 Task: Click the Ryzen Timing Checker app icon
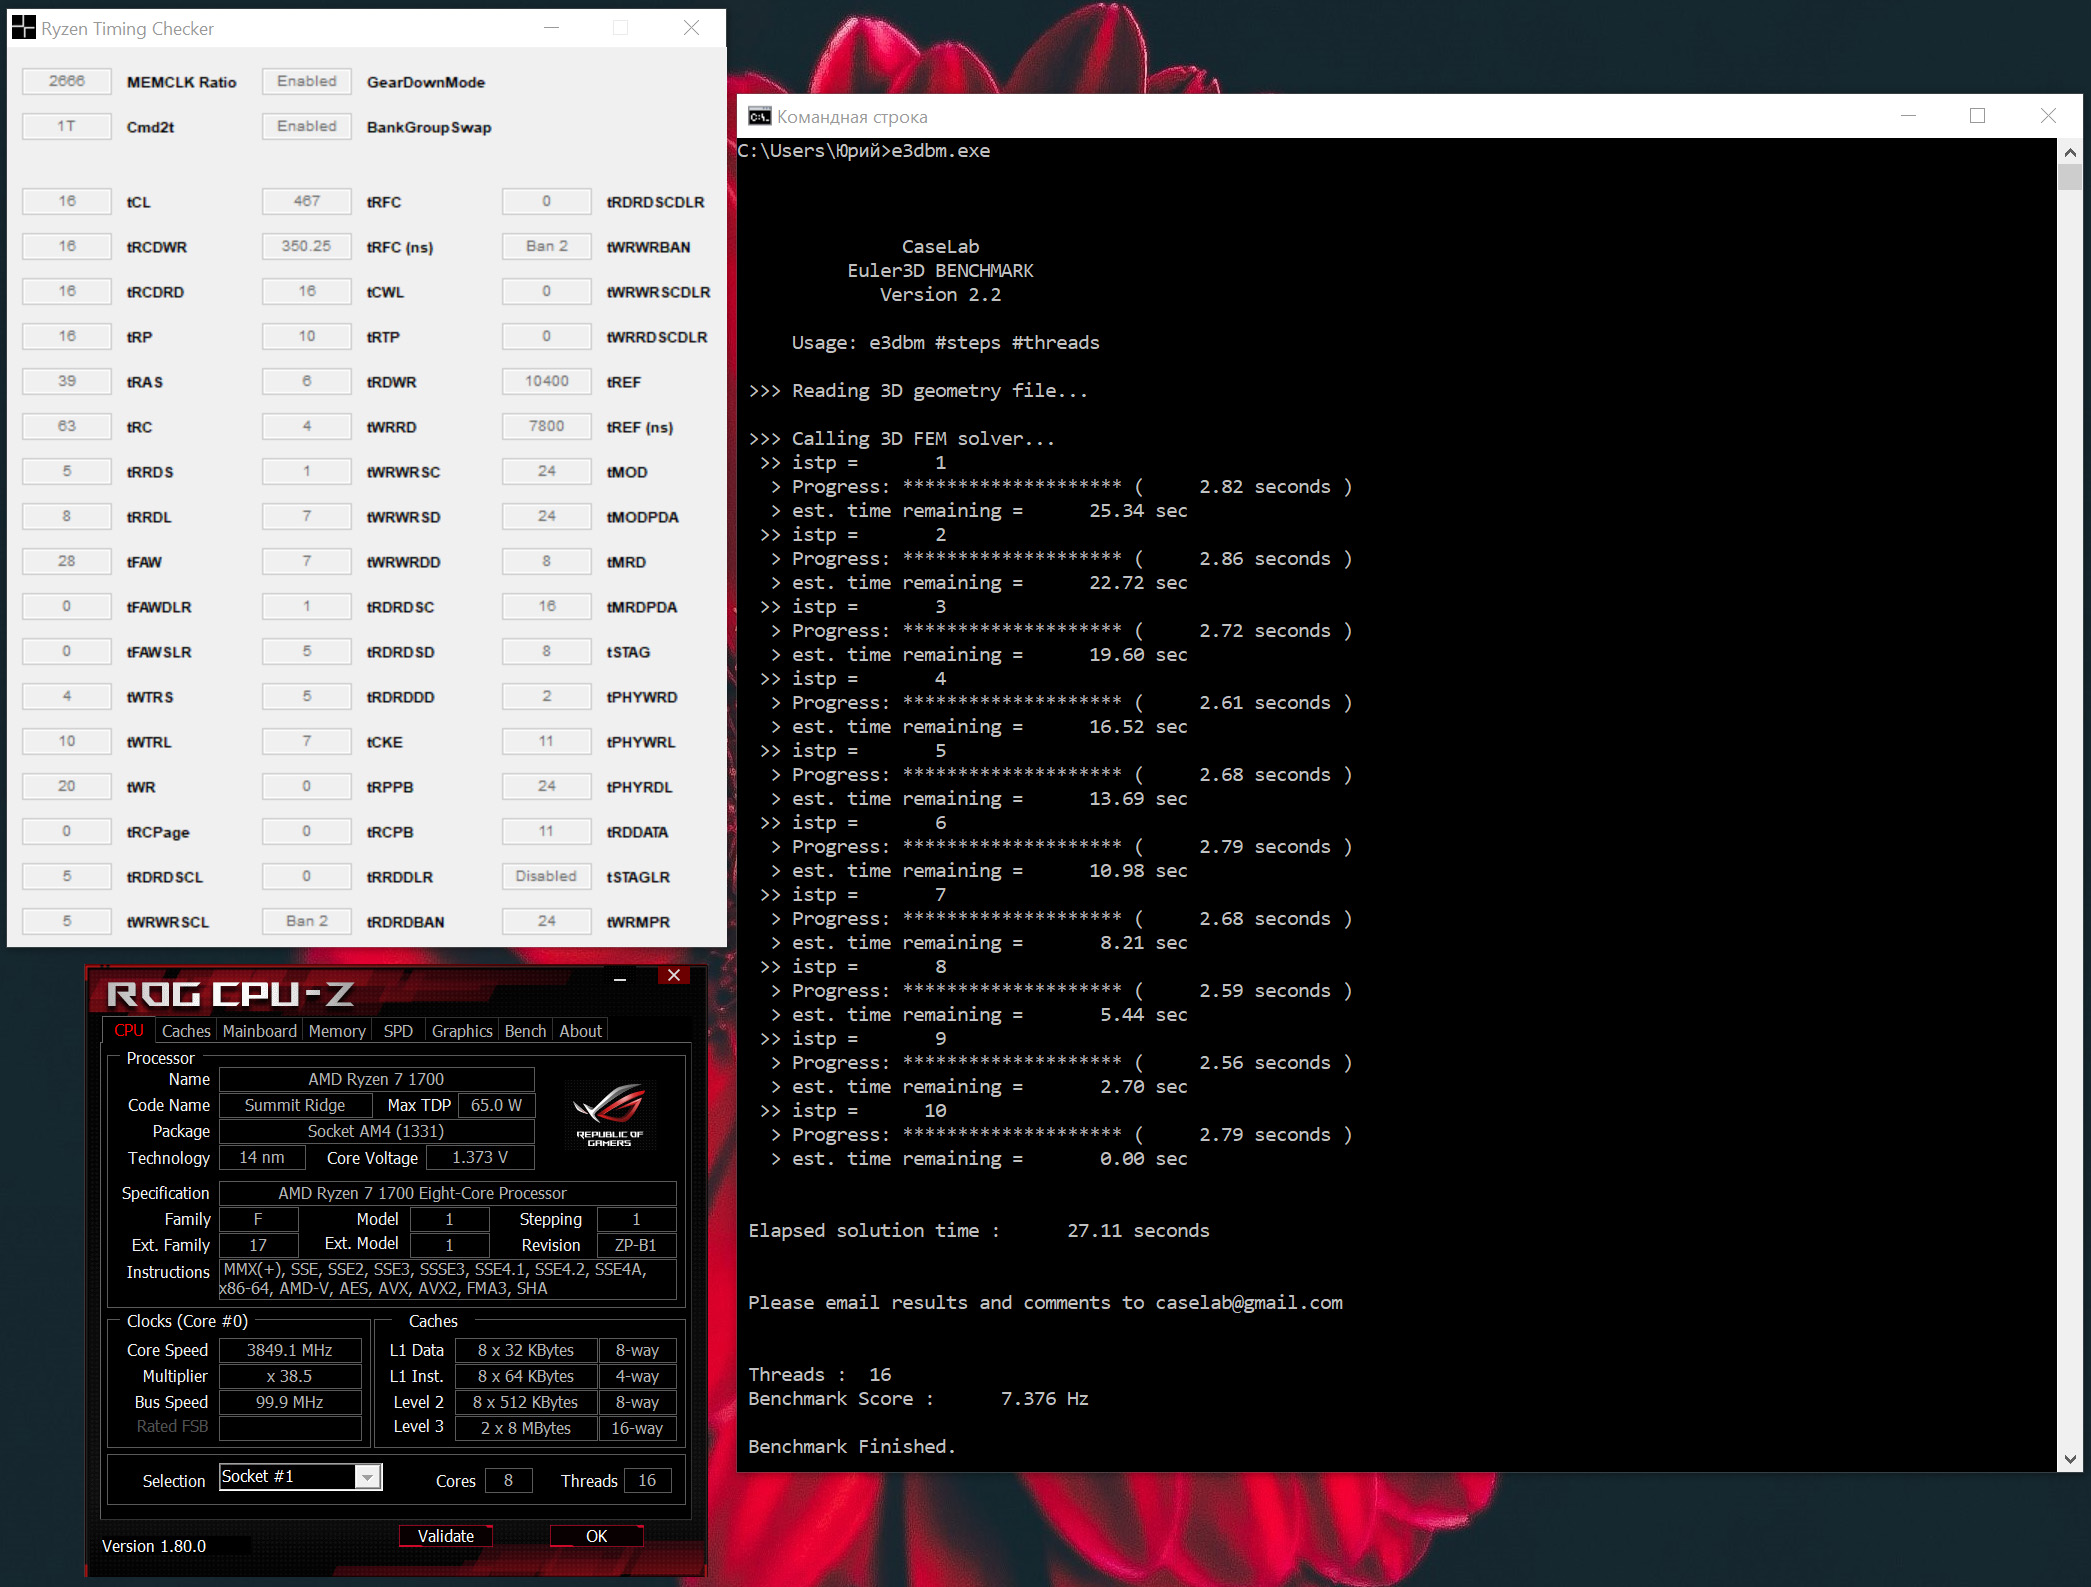[x=23, y=28]
